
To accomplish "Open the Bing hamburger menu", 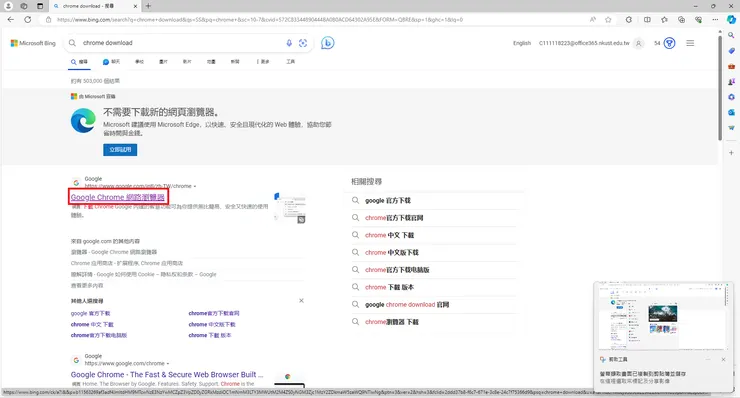I will (690, 43).
